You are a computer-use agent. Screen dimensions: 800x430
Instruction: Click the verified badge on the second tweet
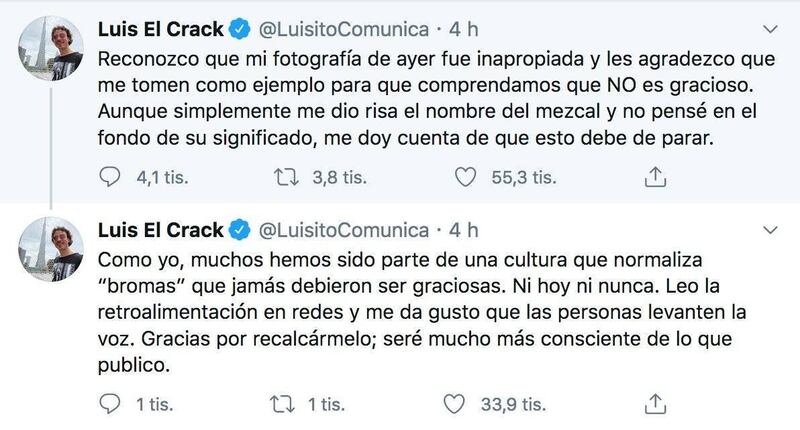pyautogui.click(x=239, y=230)
